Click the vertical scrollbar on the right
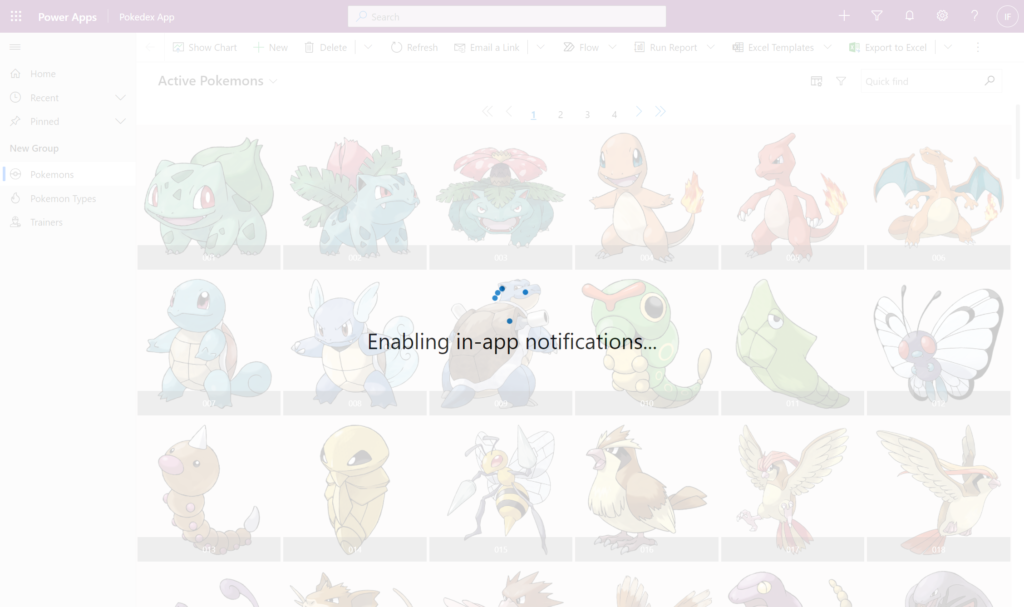Screen dimensions: 1024x607 point(1017,142)
